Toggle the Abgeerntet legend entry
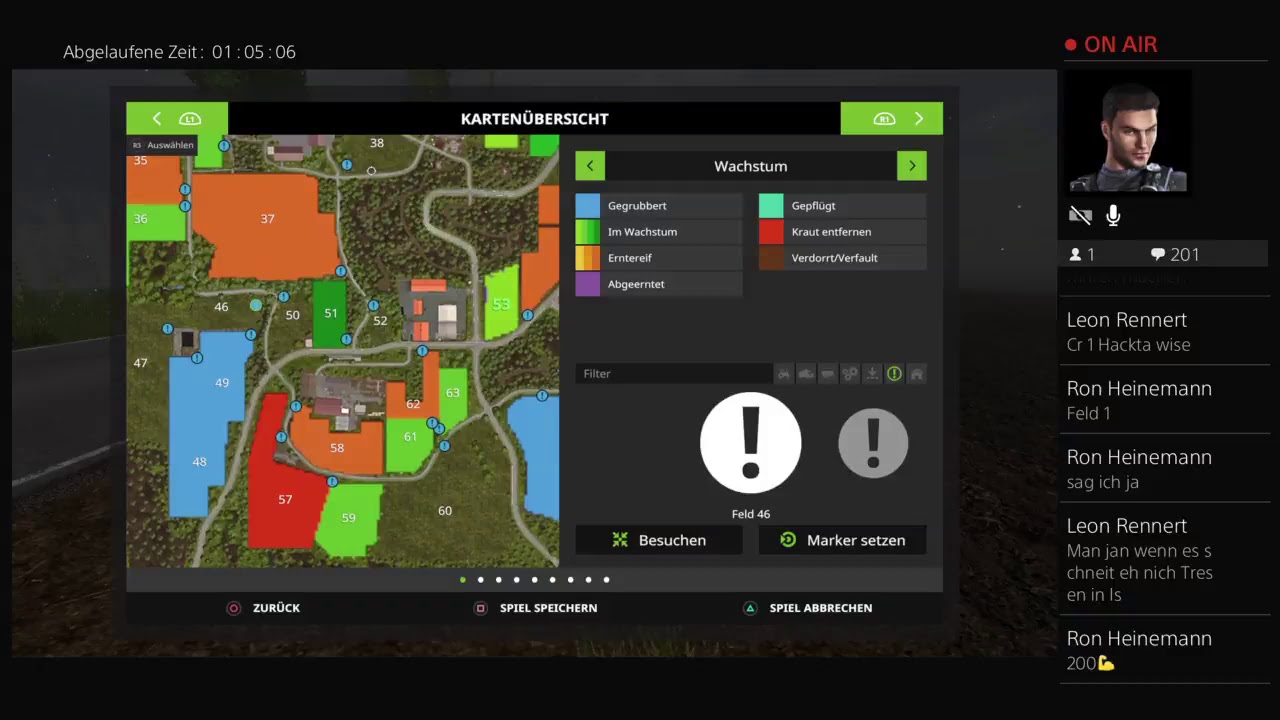Image resolution: width=1280 pixels, height=720 pixels. pos(659,284)
